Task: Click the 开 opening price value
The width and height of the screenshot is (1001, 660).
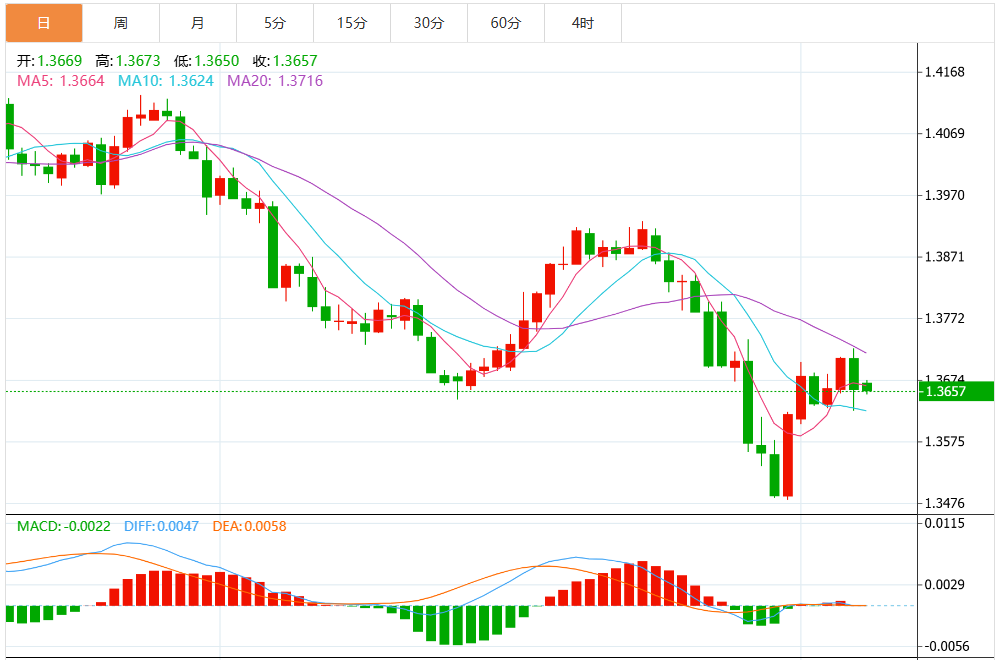Action: pos(62,61)
